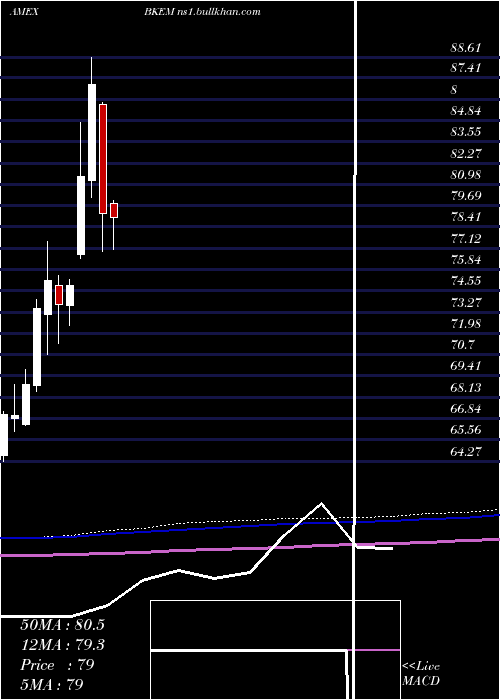Select the white candlestick peaking above 87.41
The height and width of the screenshot is (700, 500).
(92, 132)
